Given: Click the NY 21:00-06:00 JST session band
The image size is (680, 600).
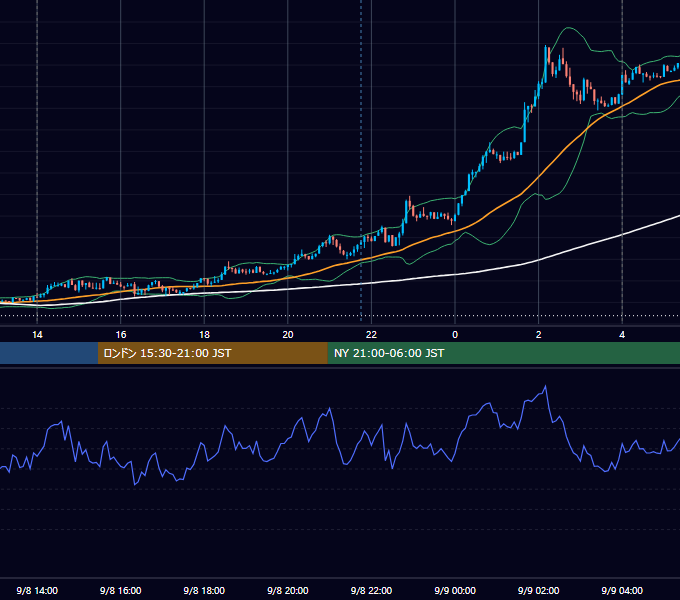Looking at the screenshot, I should click(503, 353).
